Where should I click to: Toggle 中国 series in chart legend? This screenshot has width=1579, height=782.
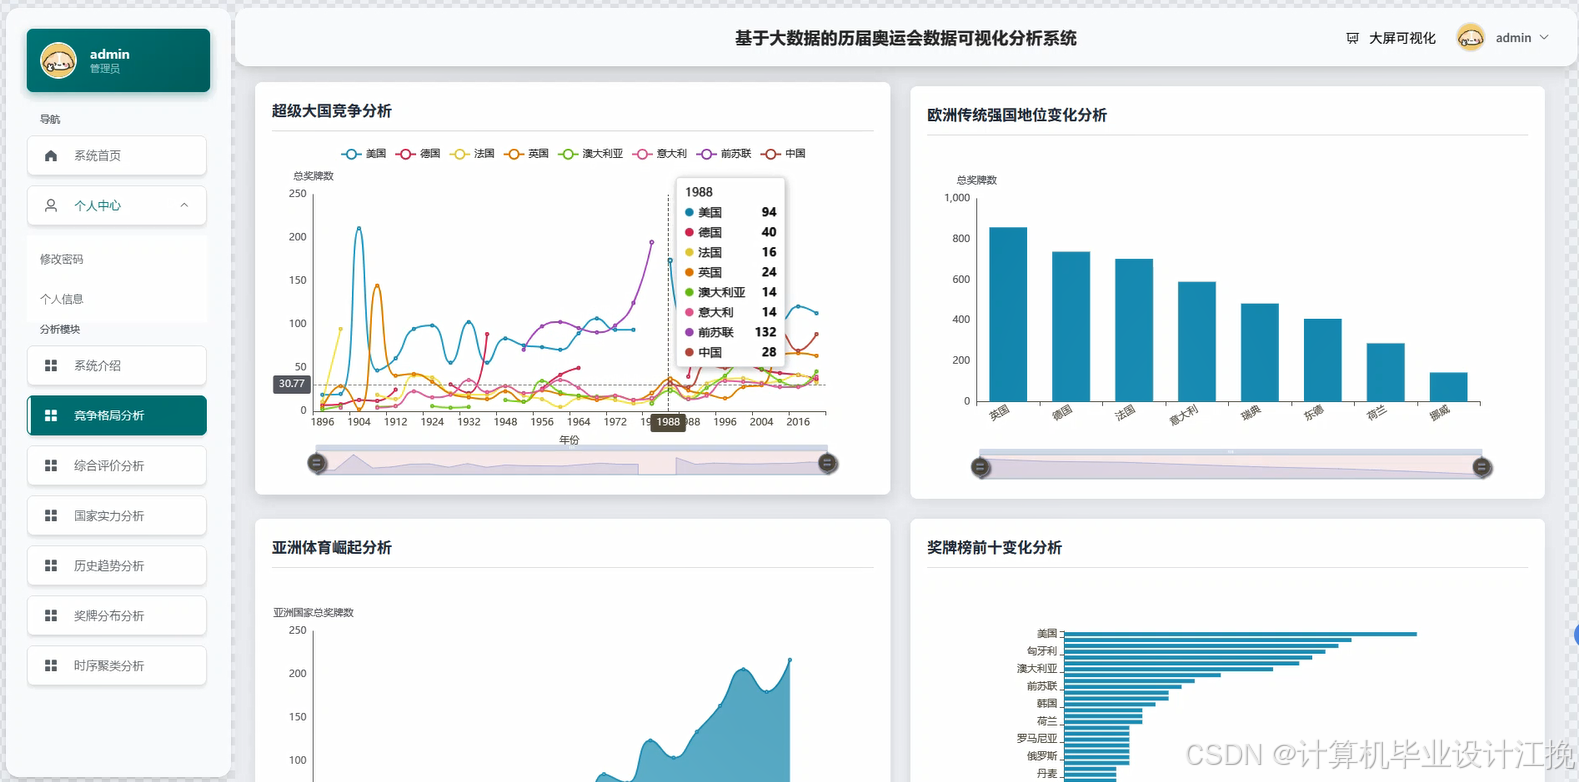click(x=783, y=154)
